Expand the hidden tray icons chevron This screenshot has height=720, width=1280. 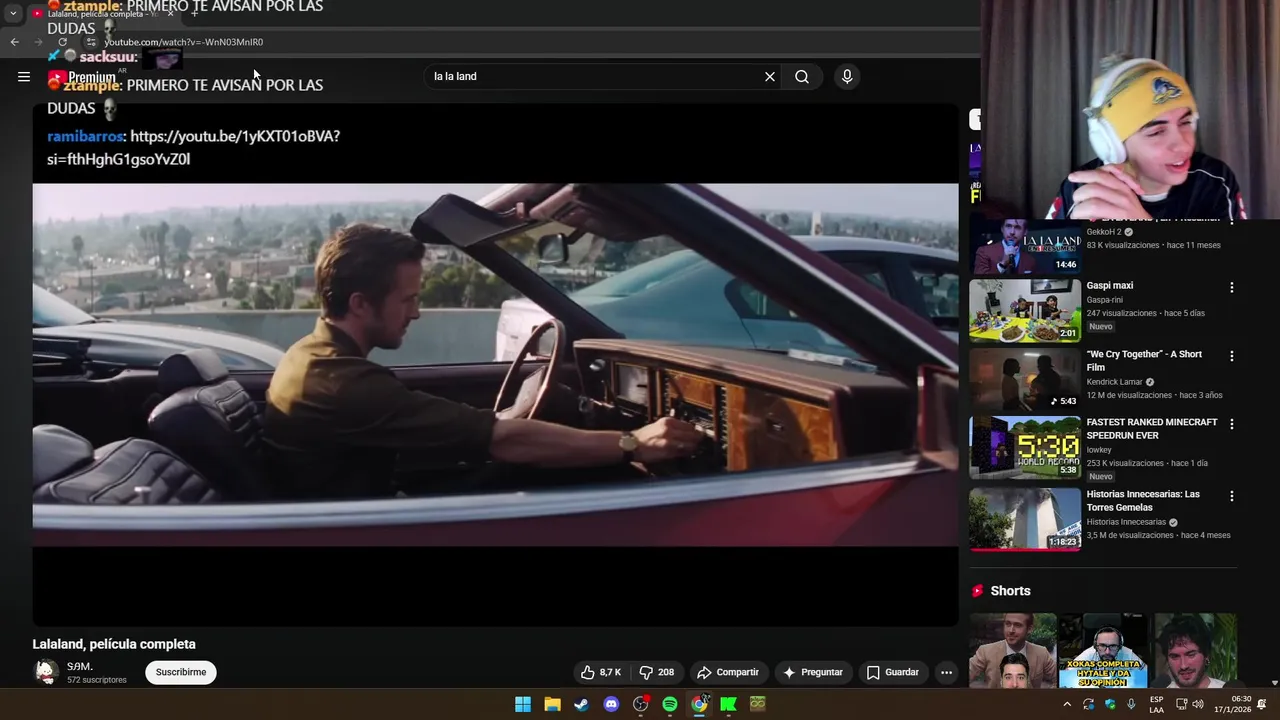point(1067,704)
